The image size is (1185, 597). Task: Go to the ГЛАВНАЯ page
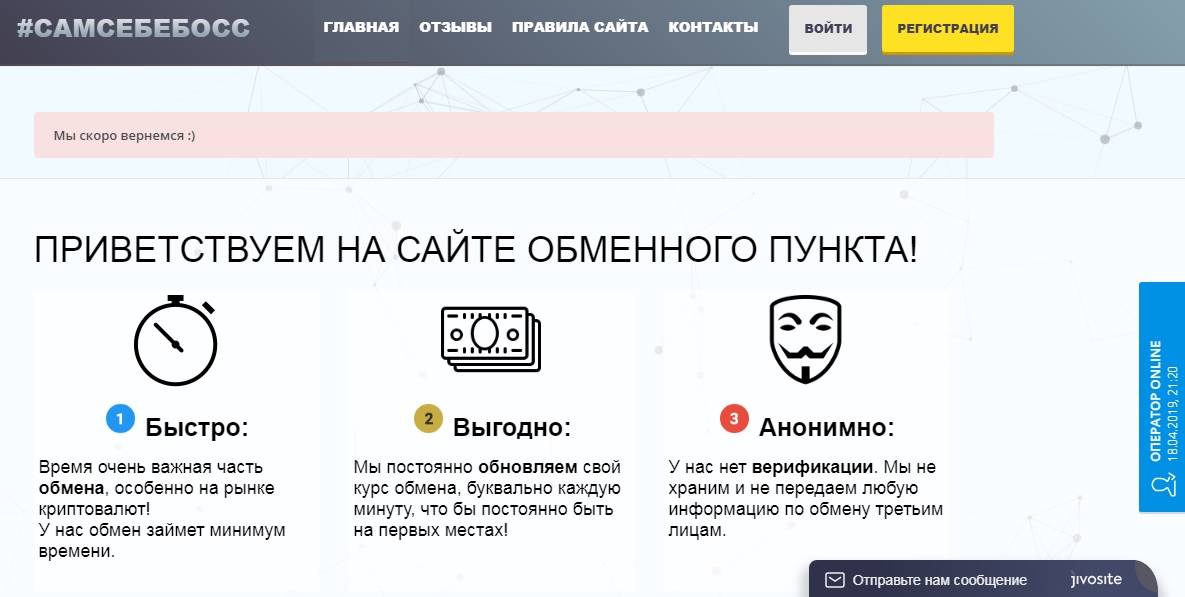point(361,28)
